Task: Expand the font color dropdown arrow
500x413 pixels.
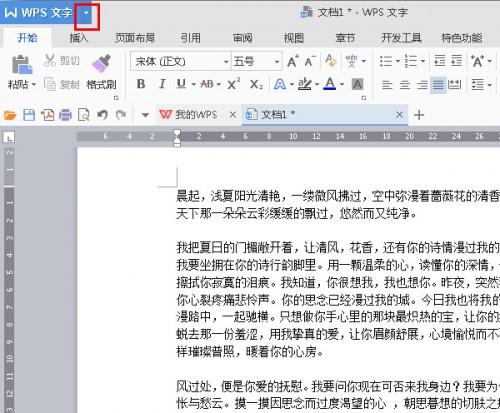Action: [x=342, y=84]
